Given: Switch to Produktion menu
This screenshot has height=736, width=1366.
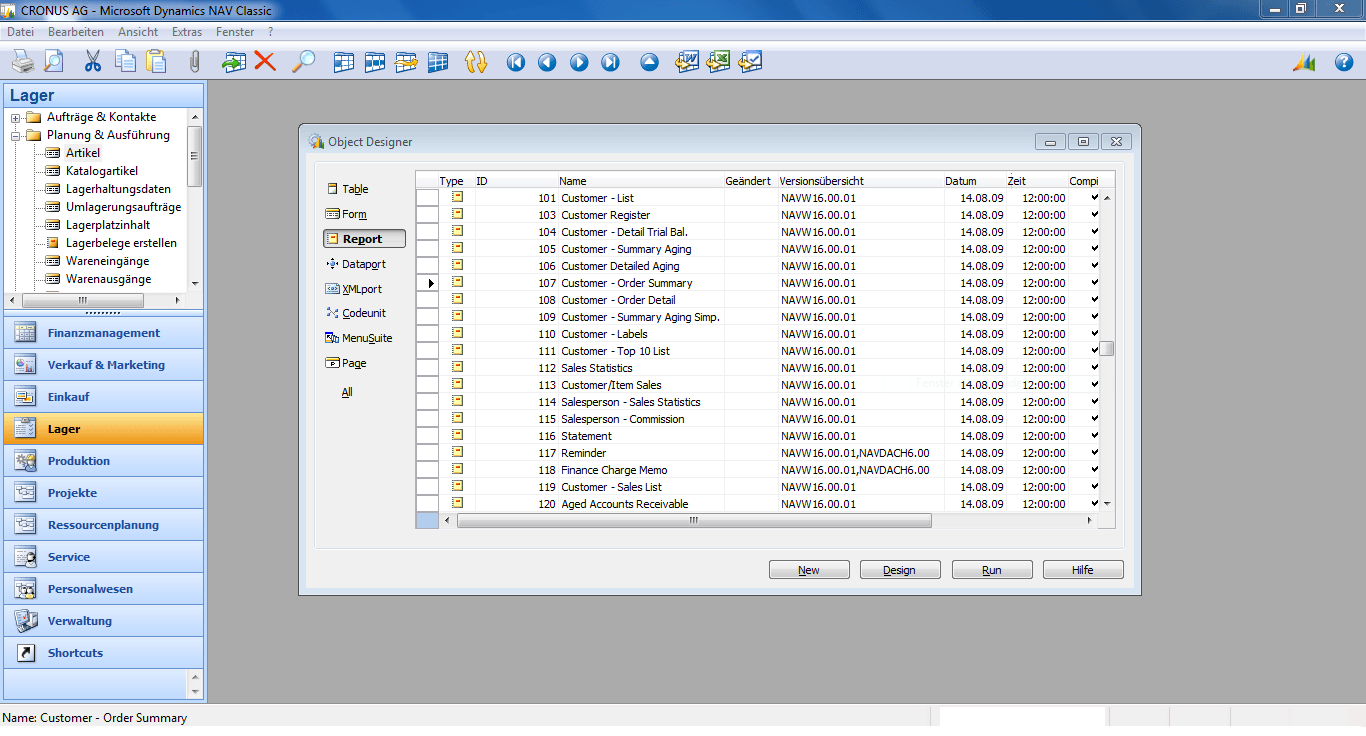Looking at the screenshot, I should click(x=104, y=461).
